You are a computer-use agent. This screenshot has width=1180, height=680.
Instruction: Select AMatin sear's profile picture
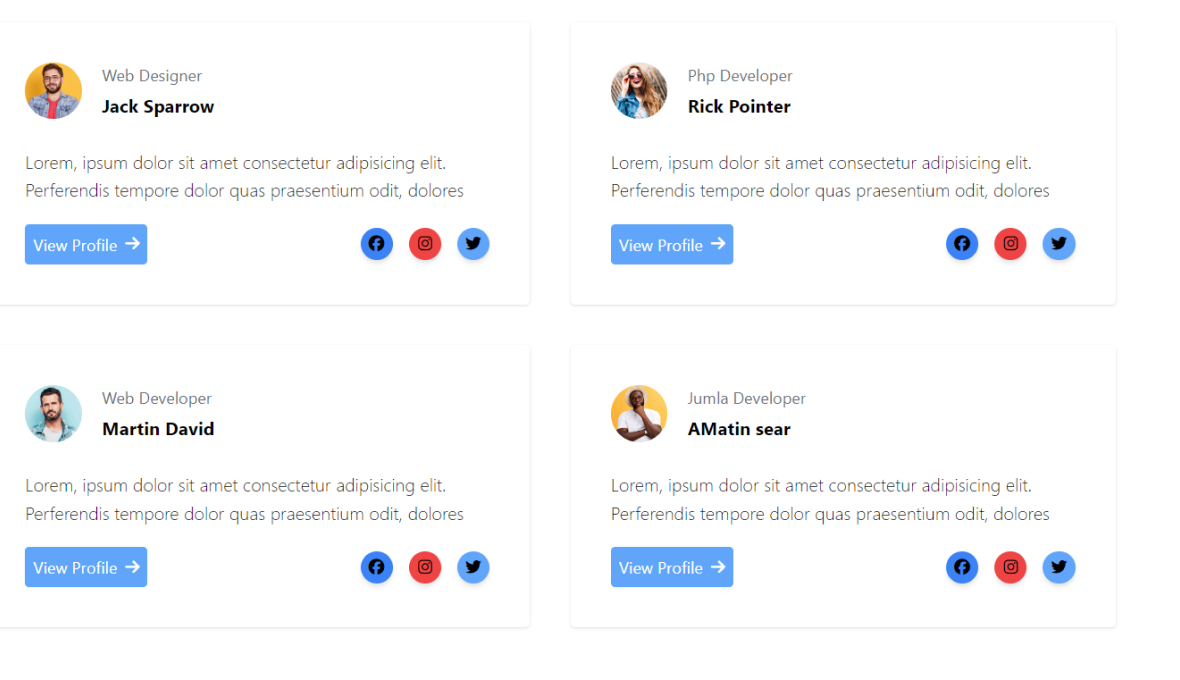(x=639, y=414)
